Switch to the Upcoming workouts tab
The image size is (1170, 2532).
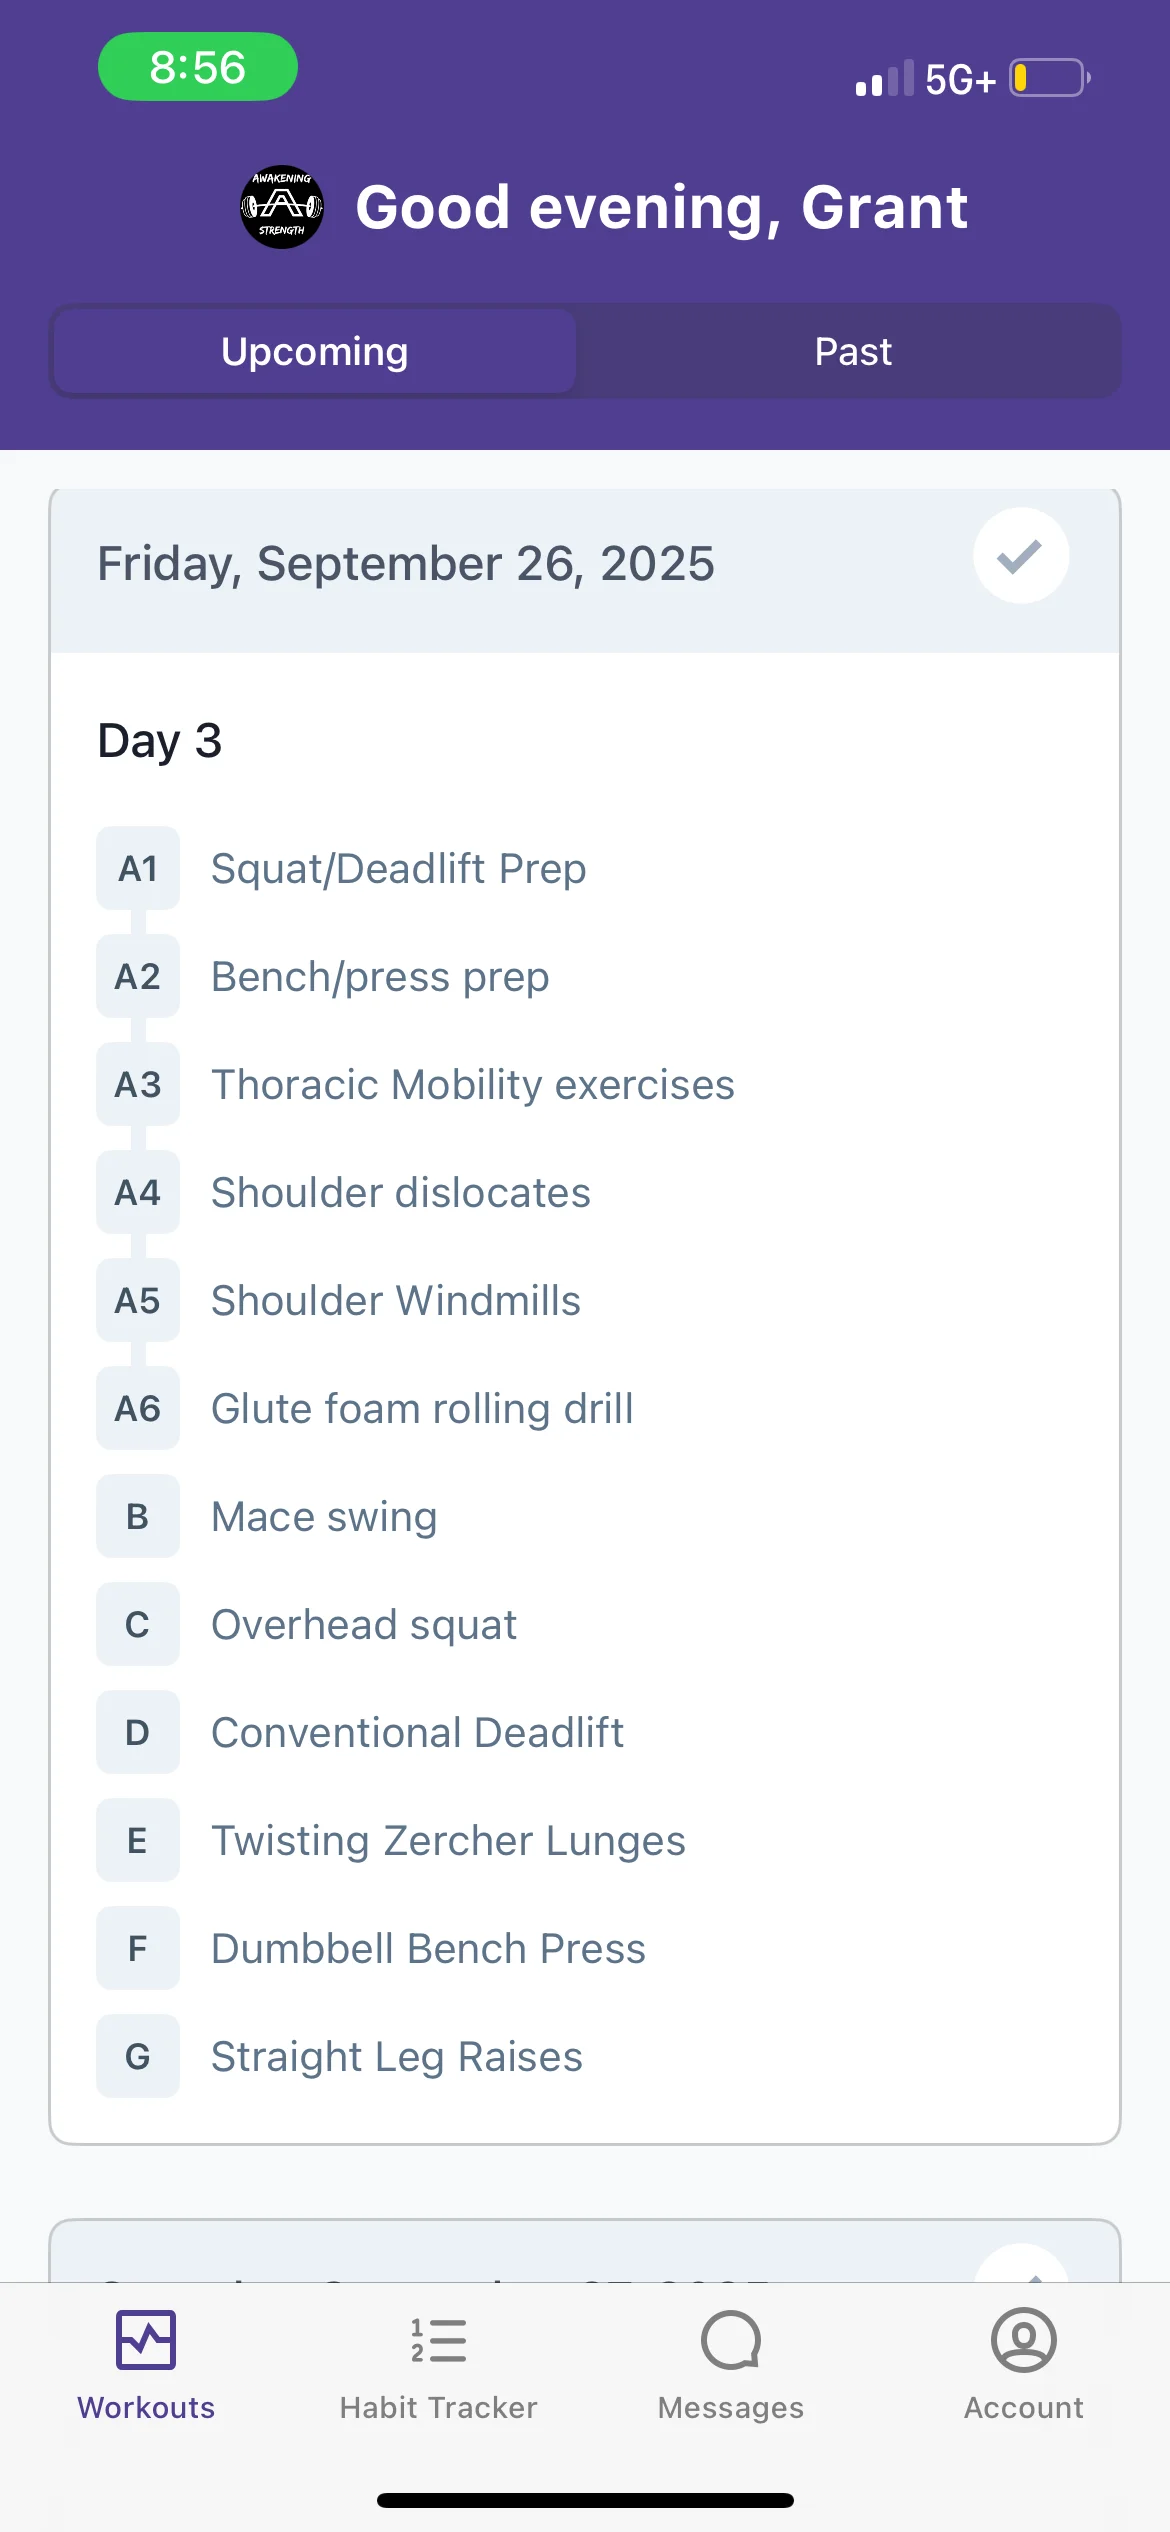pyautogui.click(x=315, y=352)
